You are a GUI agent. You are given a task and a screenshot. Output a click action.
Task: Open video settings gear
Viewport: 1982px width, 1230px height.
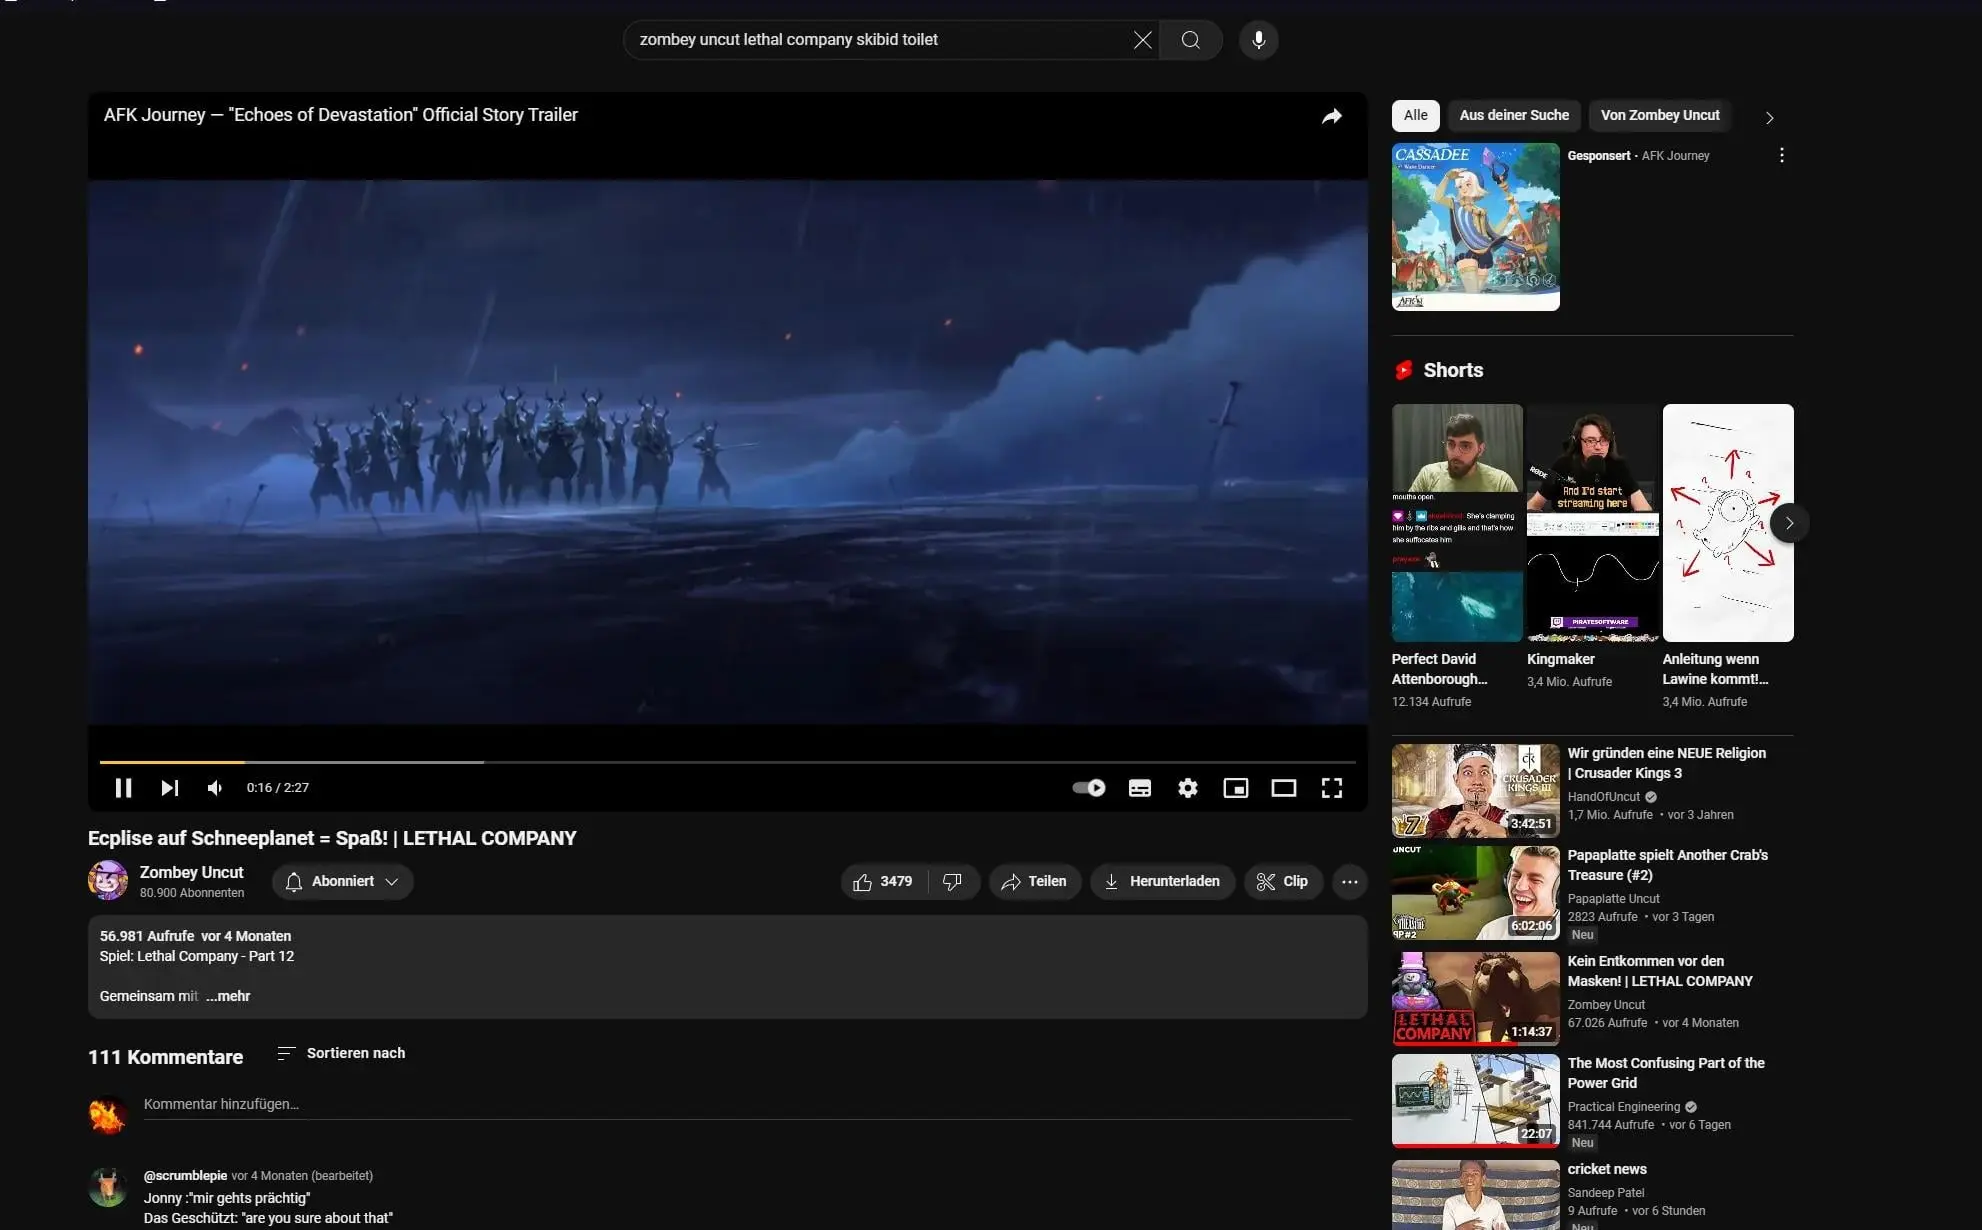click(1187, 788)
